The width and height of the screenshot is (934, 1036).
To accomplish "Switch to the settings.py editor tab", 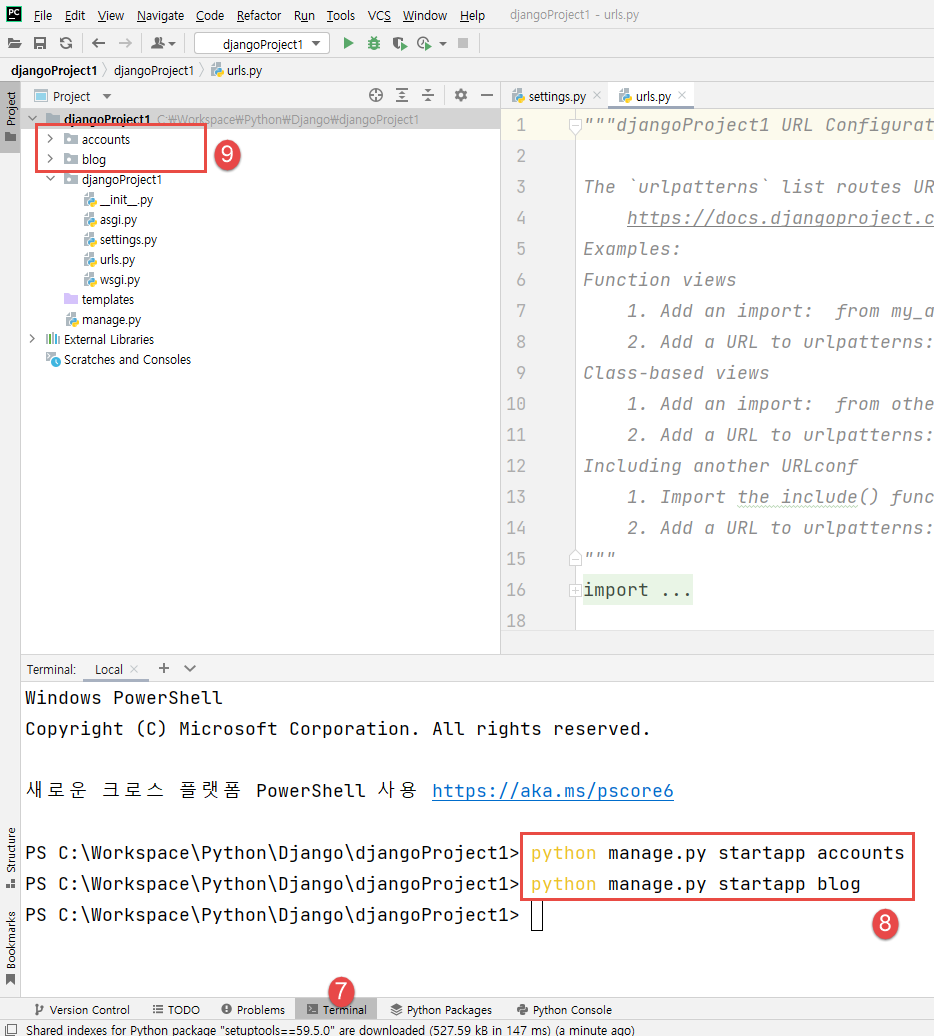I will tap(556, 96).
